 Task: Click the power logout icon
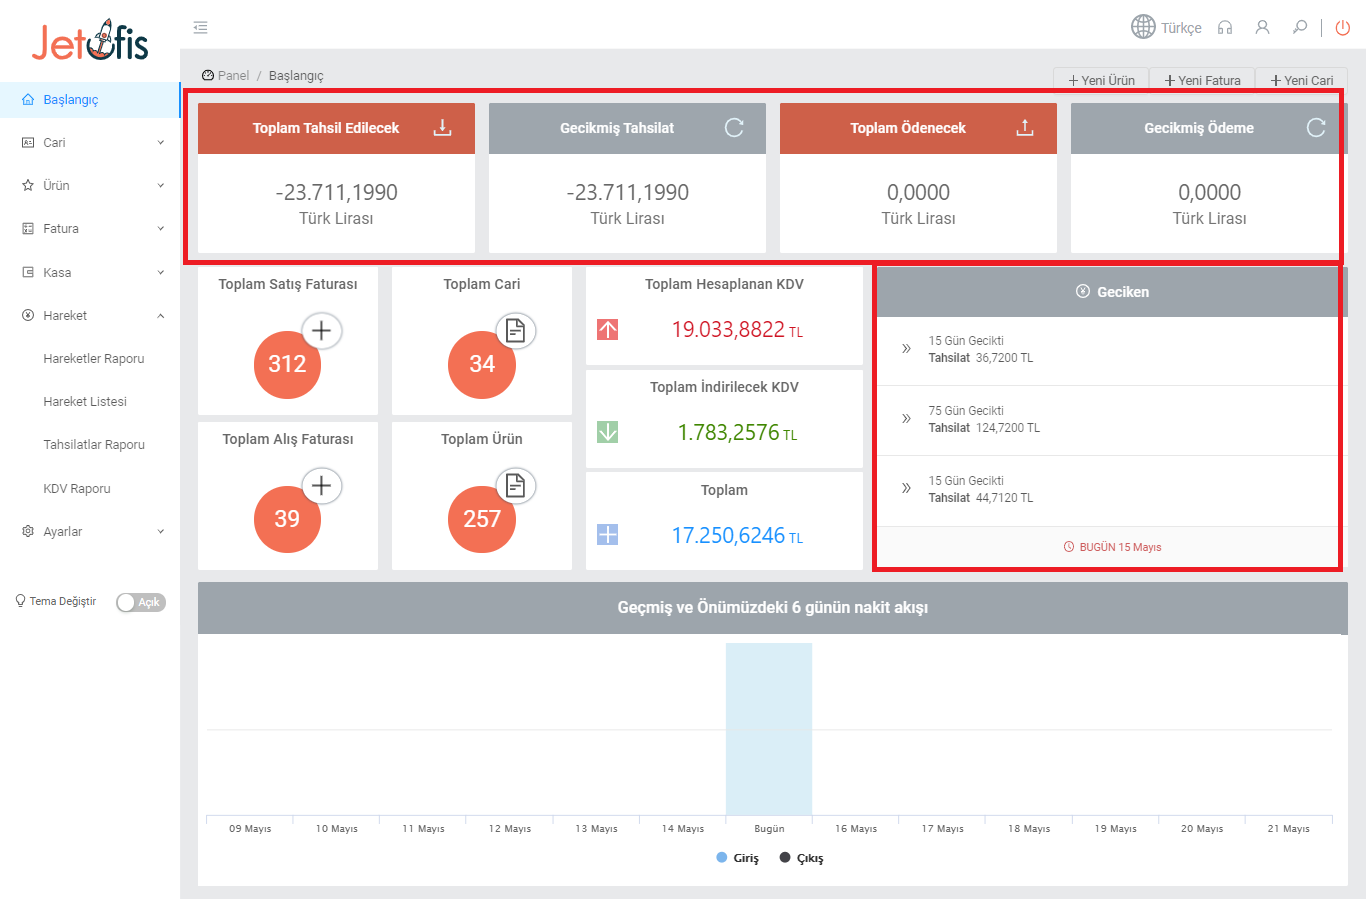1343,28
